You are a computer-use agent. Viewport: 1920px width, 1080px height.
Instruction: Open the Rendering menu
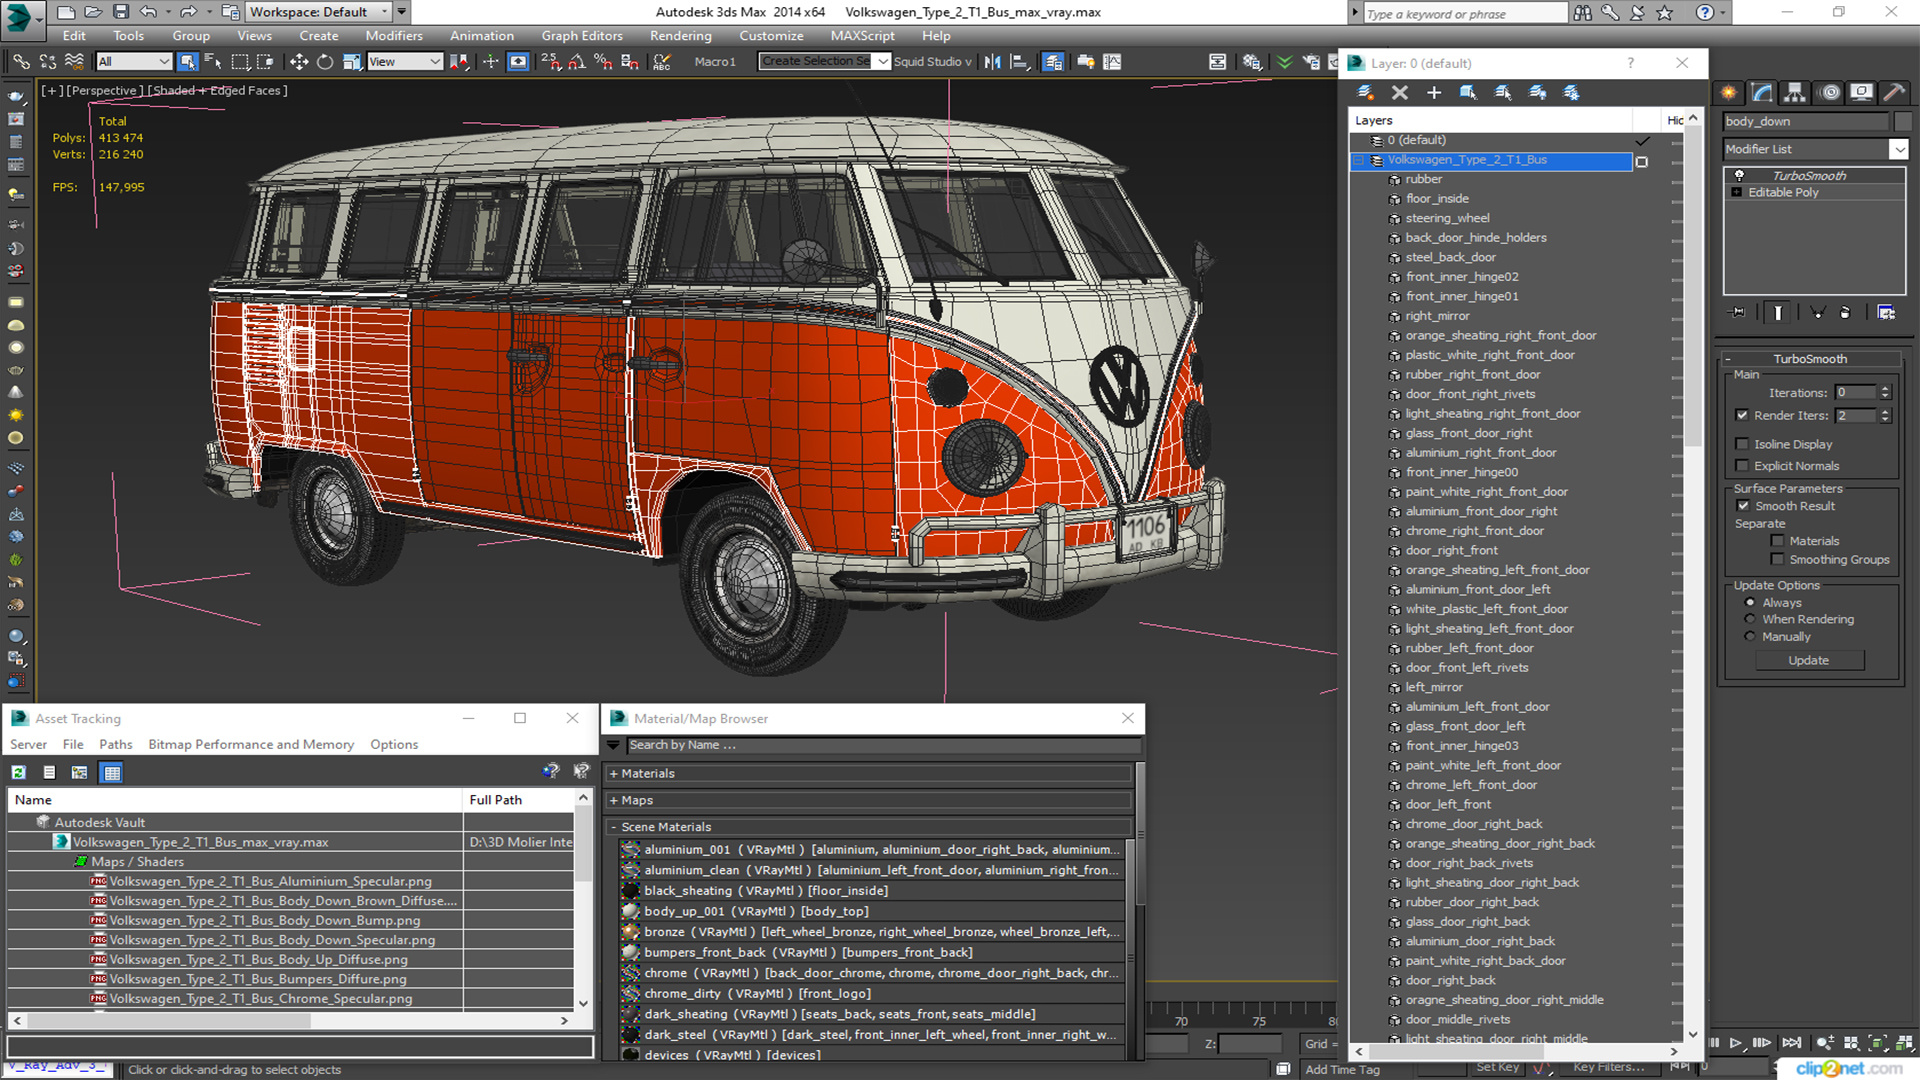tap(681, 36)
